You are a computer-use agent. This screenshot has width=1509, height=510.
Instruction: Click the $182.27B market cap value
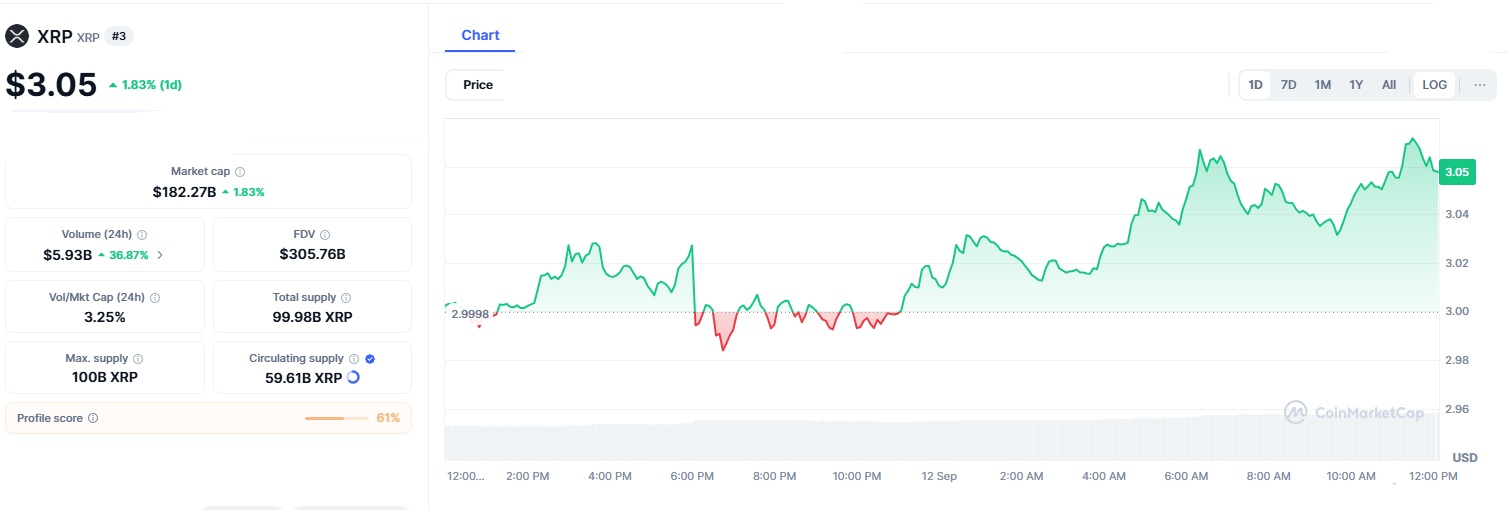[184, 191]
